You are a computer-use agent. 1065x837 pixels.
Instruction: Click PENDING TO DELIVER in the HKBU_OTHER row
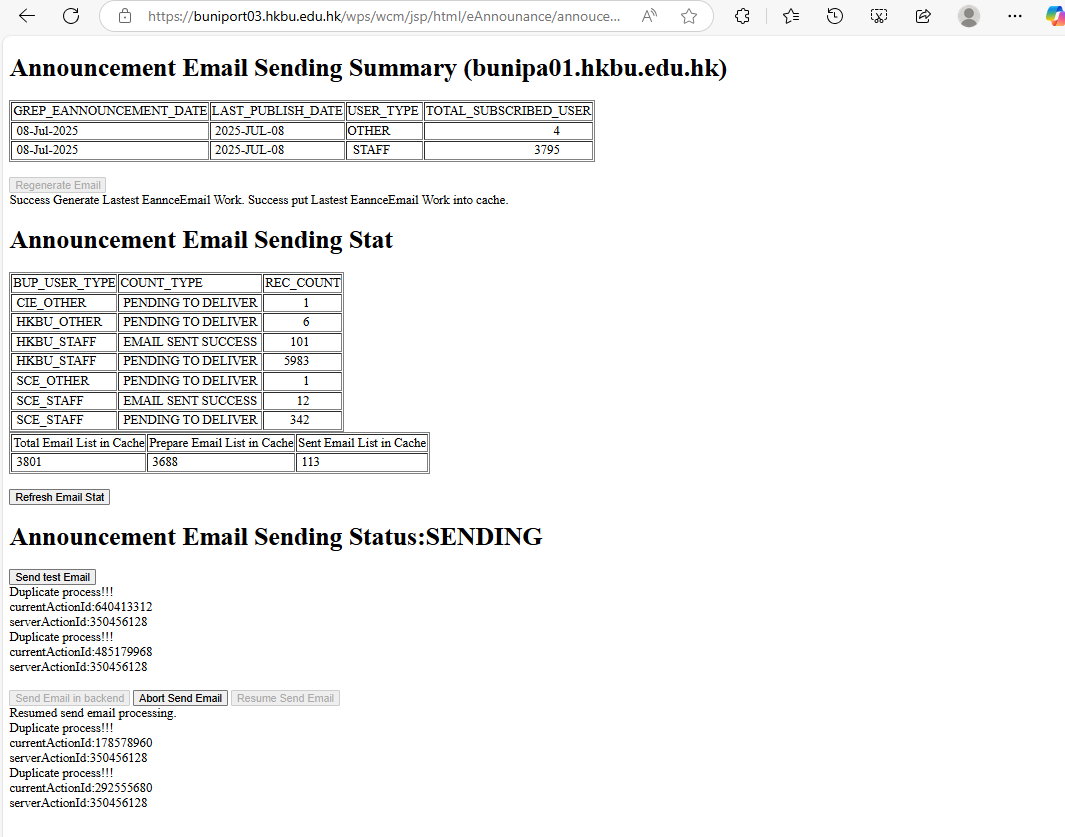190,321
